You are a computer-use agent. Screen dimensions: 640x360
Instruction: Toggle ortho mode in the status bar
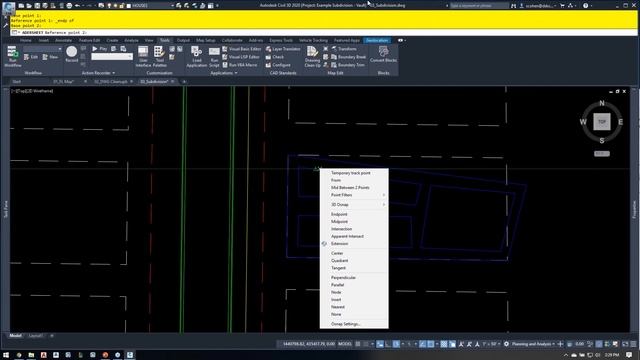tap(387, 344)
